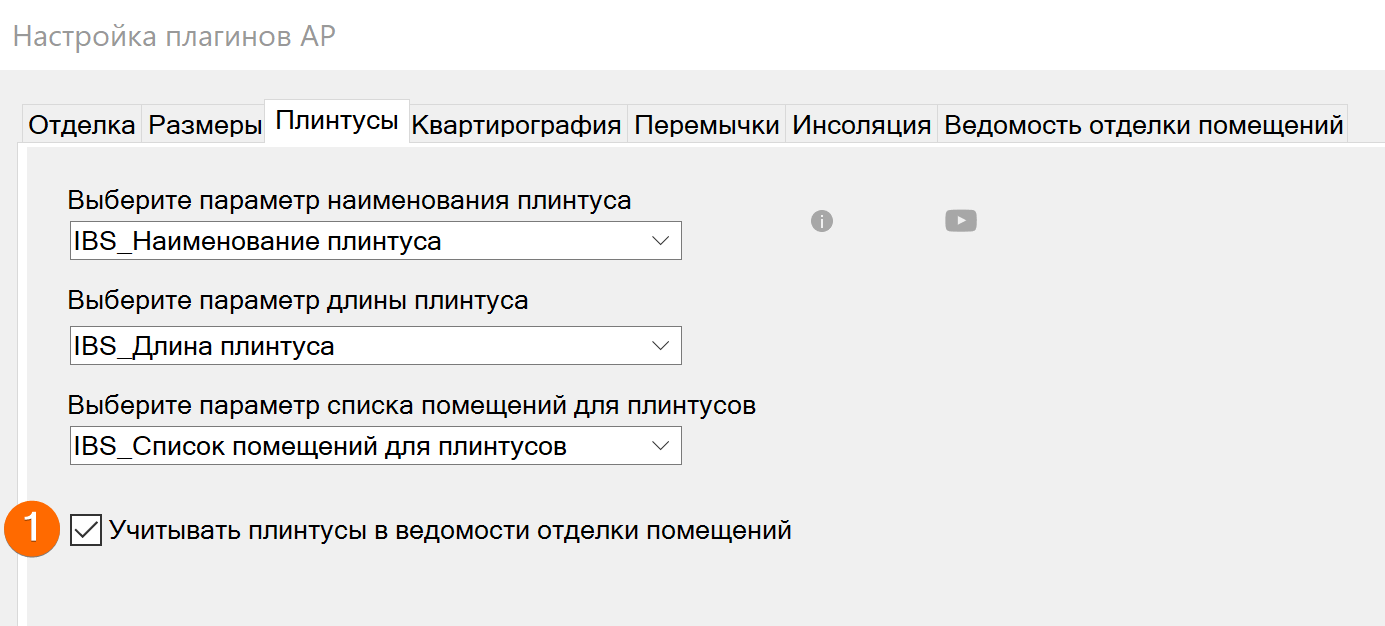
Task: Toggle Учитывать плинтусы в ведомости checkbox
Action: point(86,530)
